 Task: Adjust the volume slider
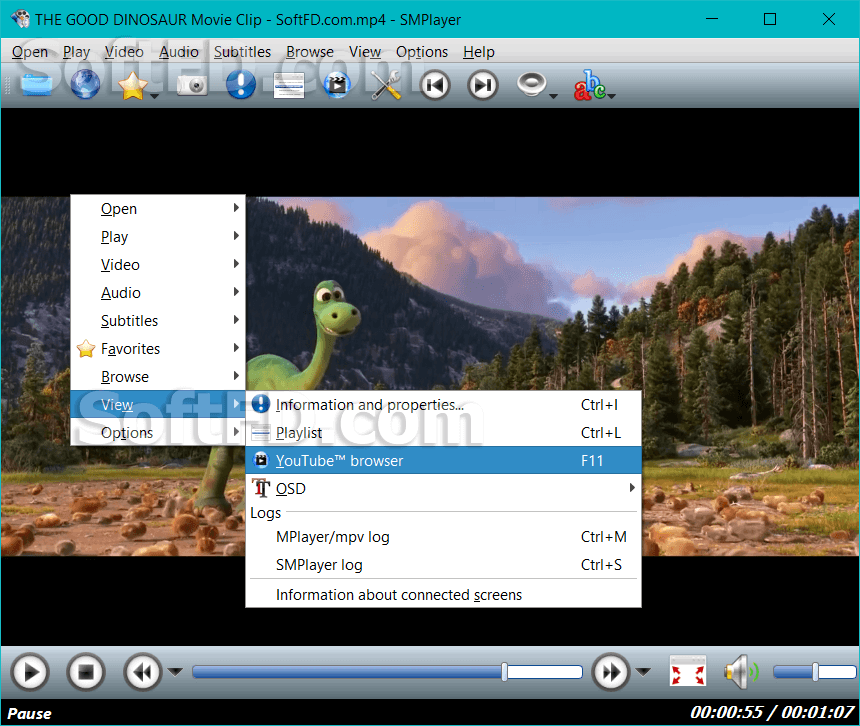pos(814,672)
